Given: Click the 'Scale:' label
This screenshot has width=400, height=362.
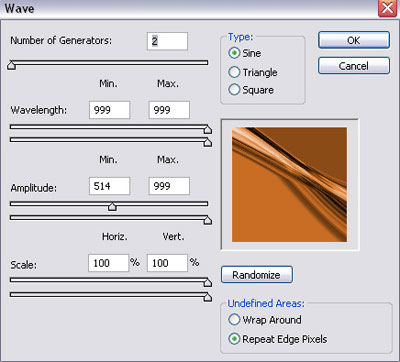Looking at the screenshot, I should click(x=24, y=265).
